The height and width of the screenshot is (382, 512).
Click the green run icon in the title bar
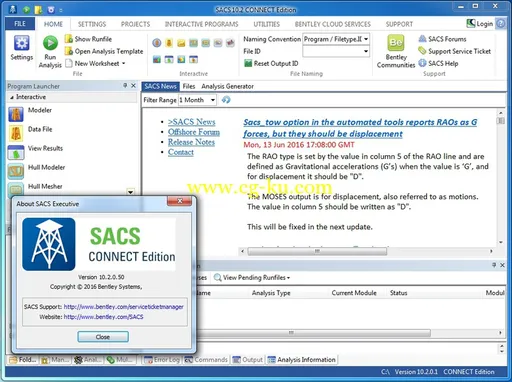[26, 10]
